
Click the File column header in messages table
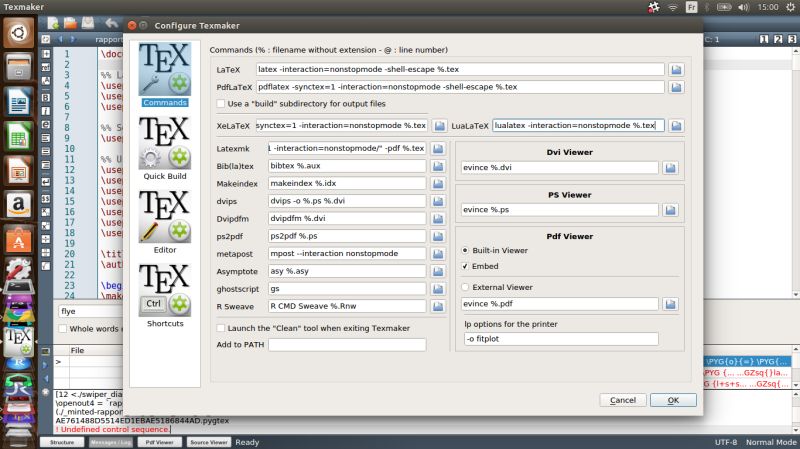tap(78, 351)
